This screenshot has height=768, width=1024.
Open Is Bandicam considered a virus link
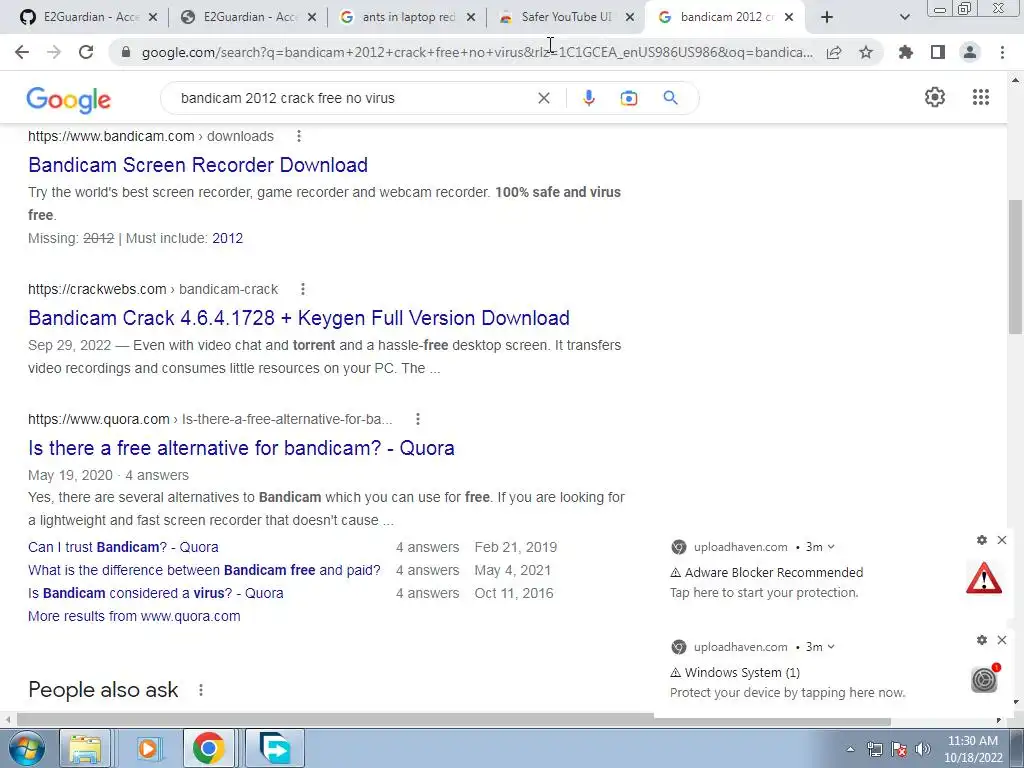155,593
